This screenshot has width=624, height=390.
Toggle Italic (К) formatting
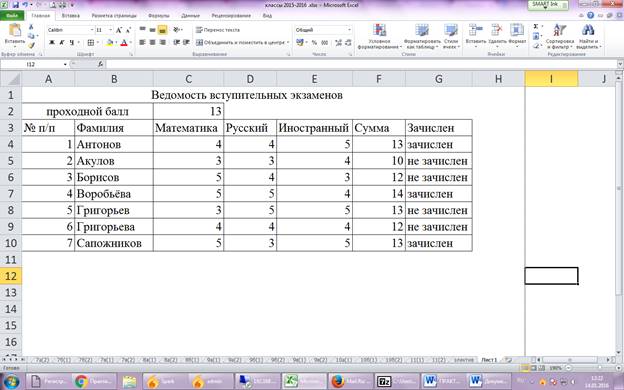pos(62,42)
